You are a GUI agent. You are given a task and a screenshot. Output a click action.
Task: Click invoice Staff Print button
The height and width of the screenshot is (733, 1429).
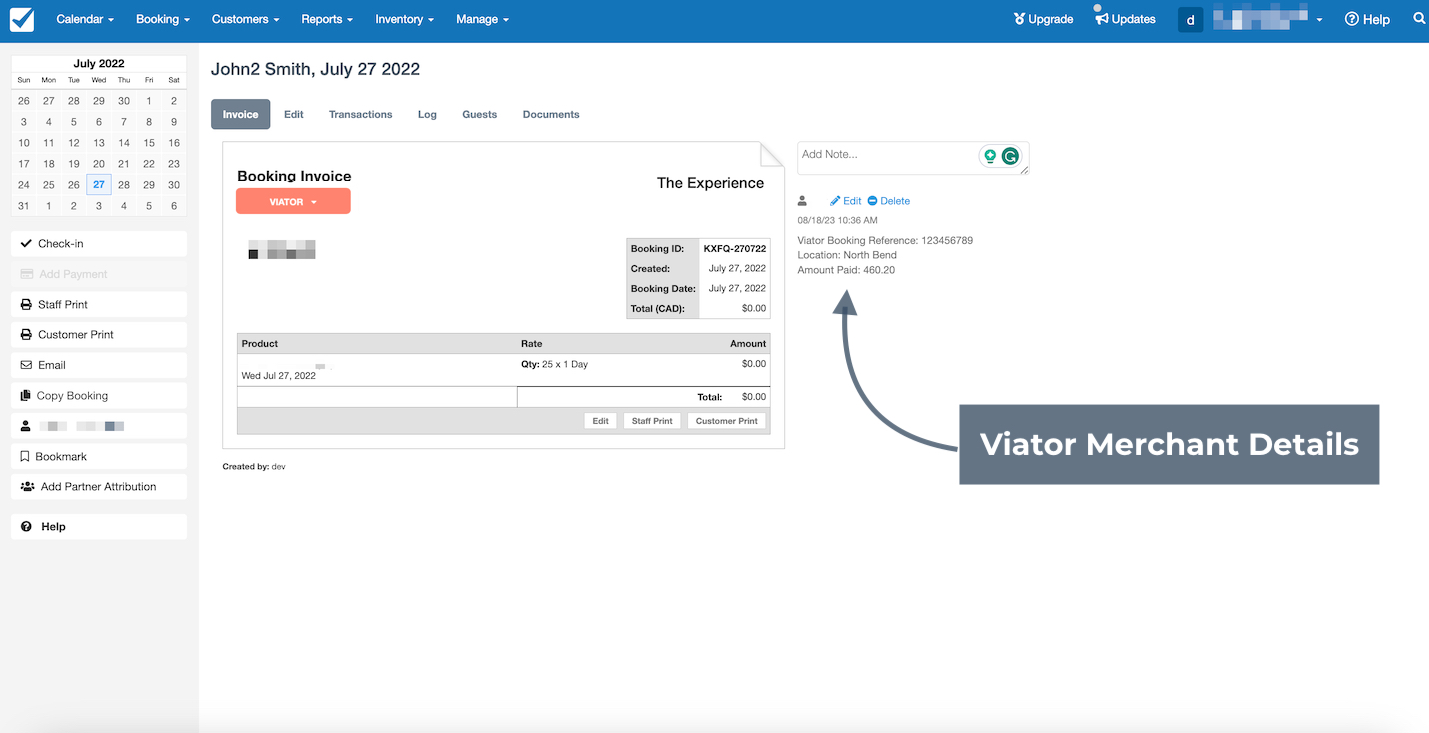[652, 421]
